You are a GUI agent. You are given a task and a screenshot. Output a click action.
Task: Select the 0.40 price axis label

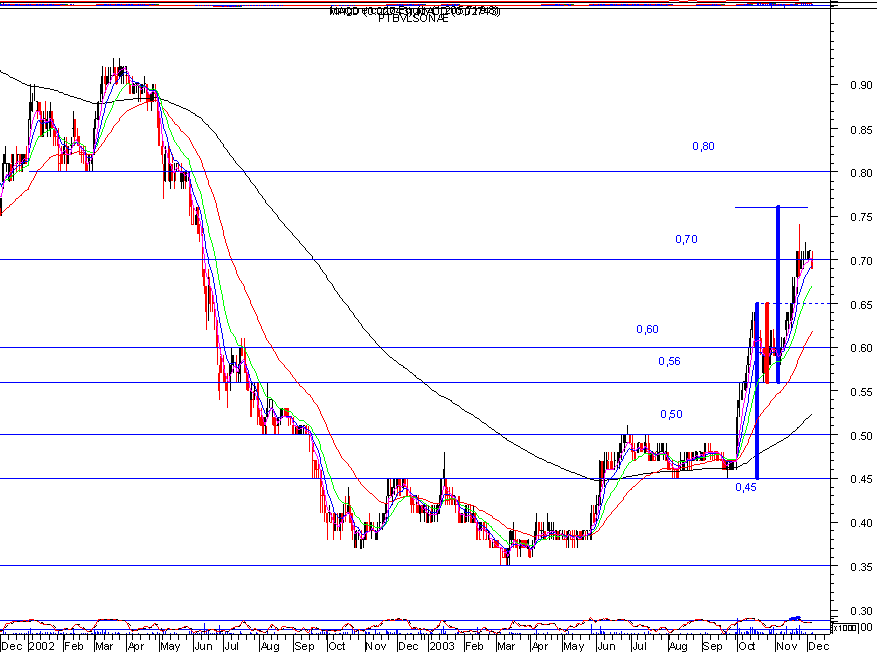click(x=861, y=523)
